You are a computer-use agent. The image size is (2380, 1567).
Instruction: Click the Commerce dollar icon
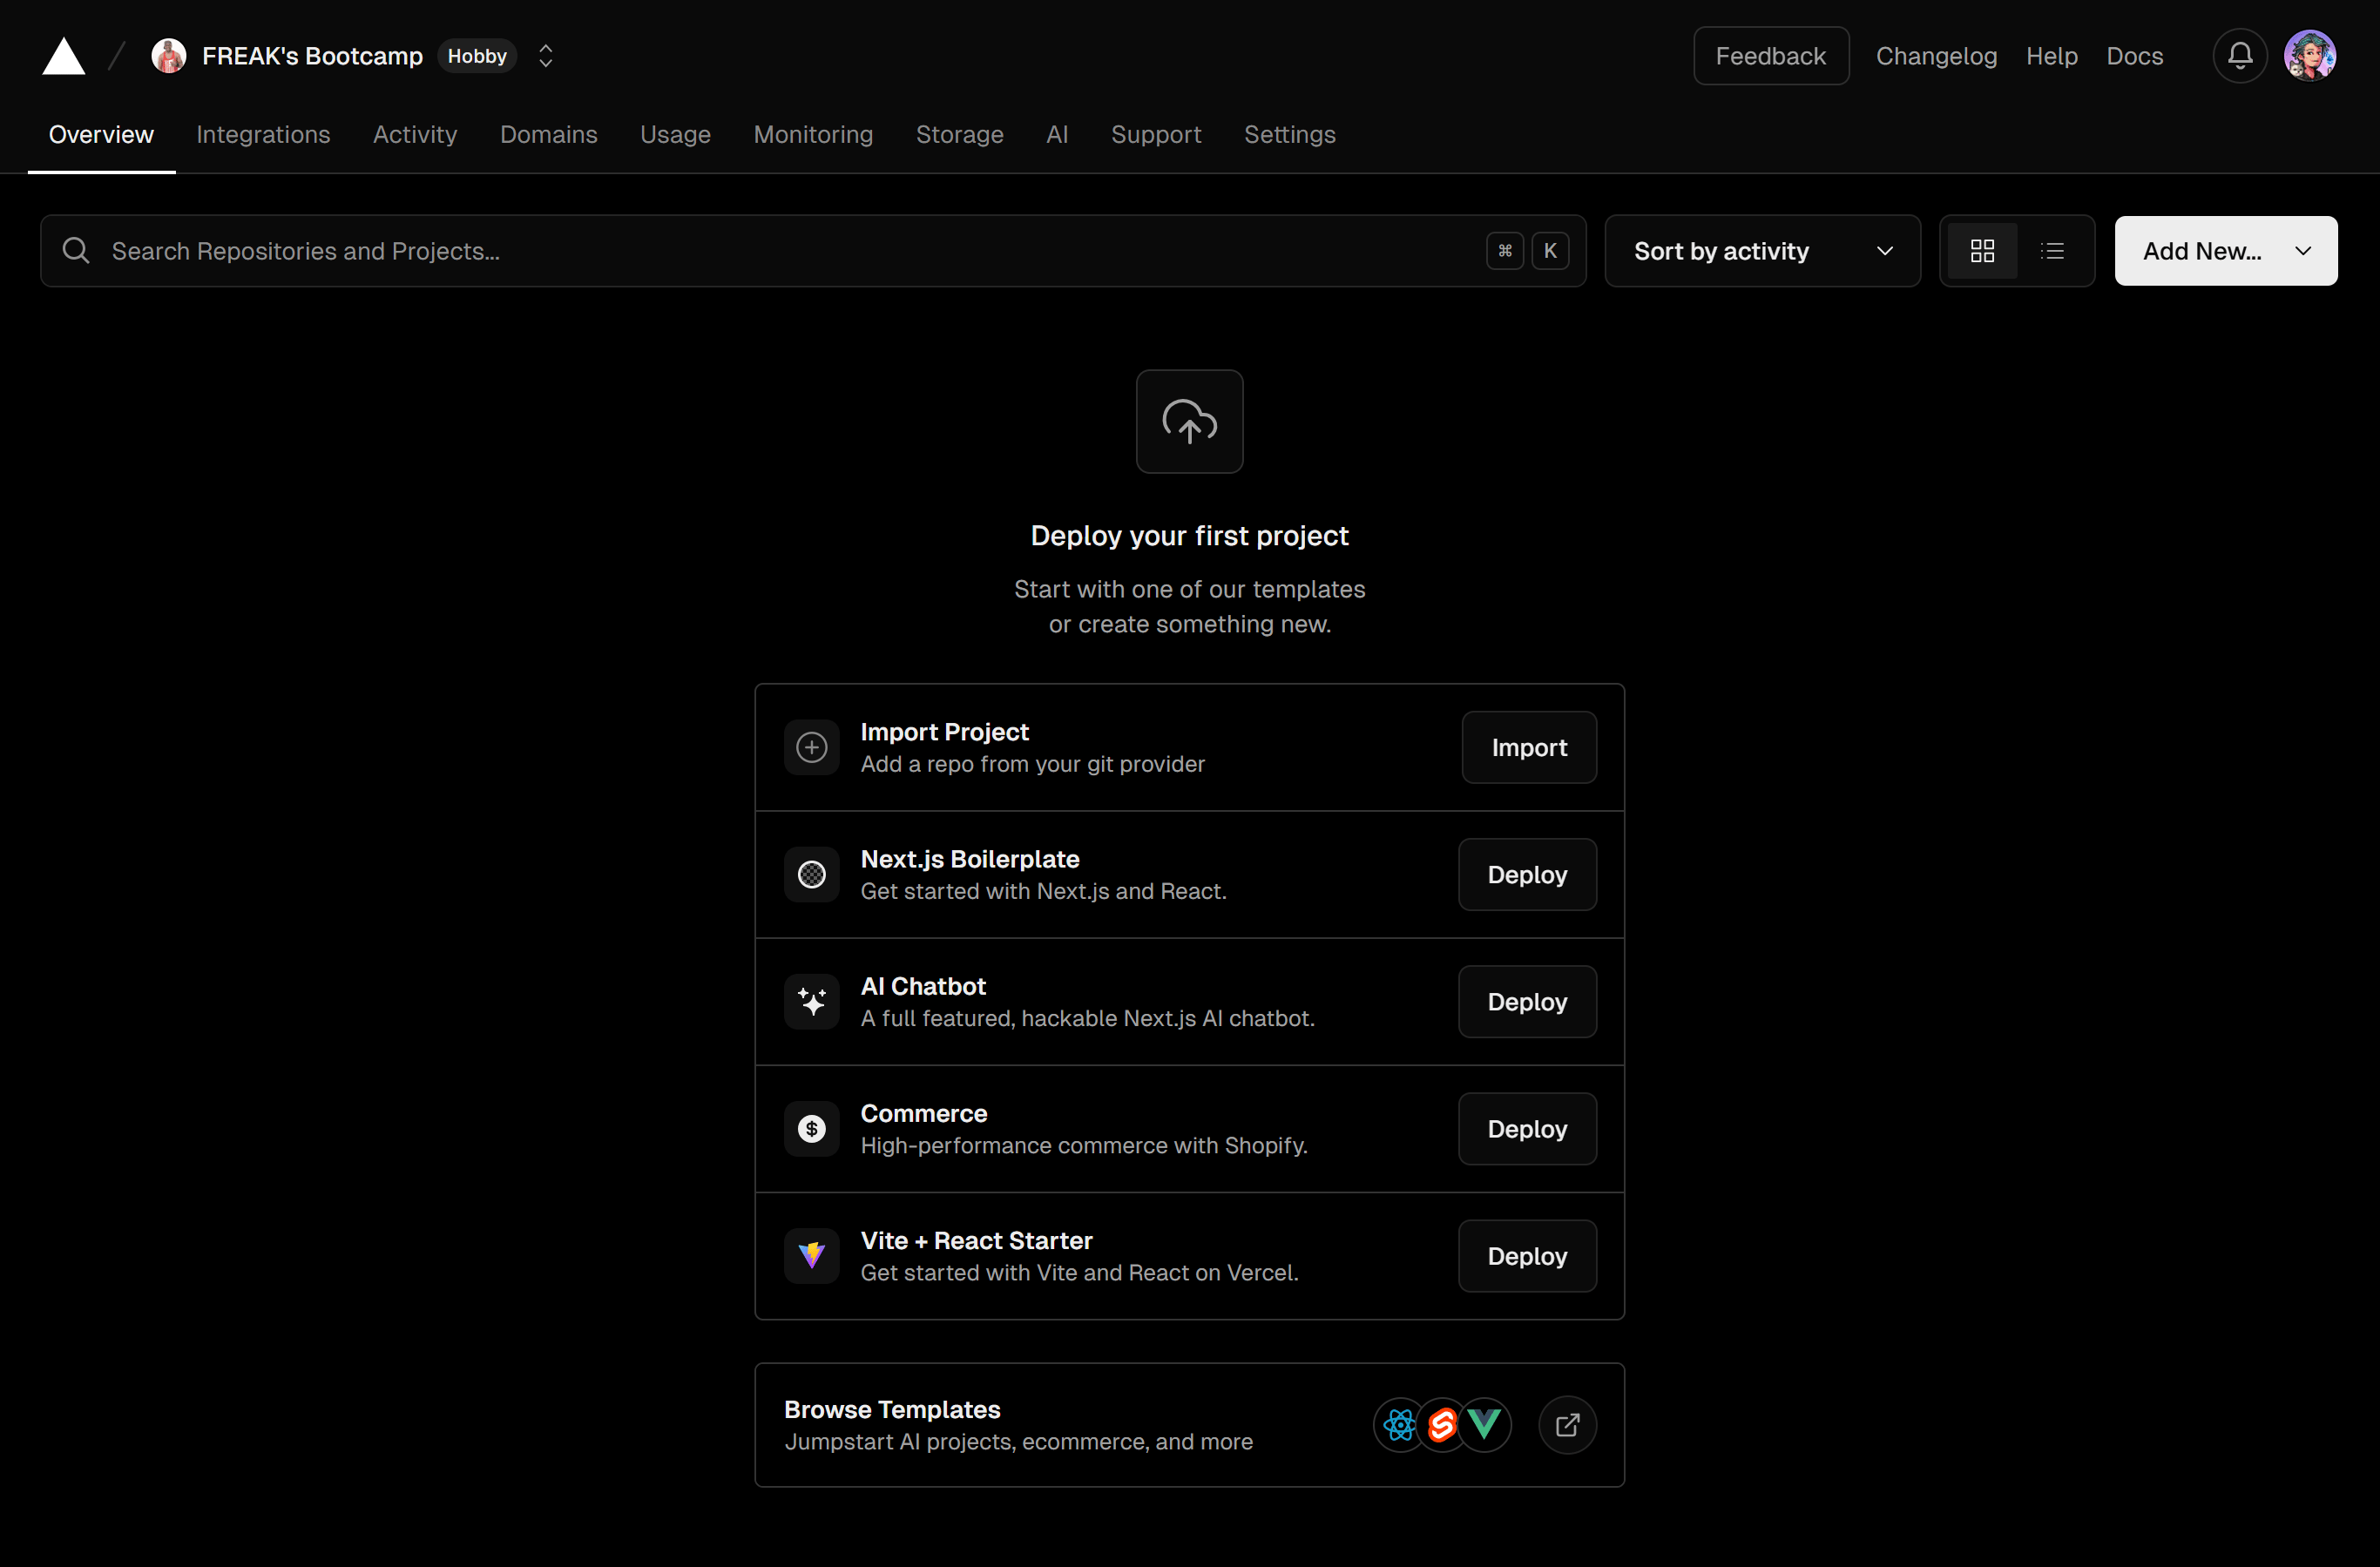click(811, 1128)
